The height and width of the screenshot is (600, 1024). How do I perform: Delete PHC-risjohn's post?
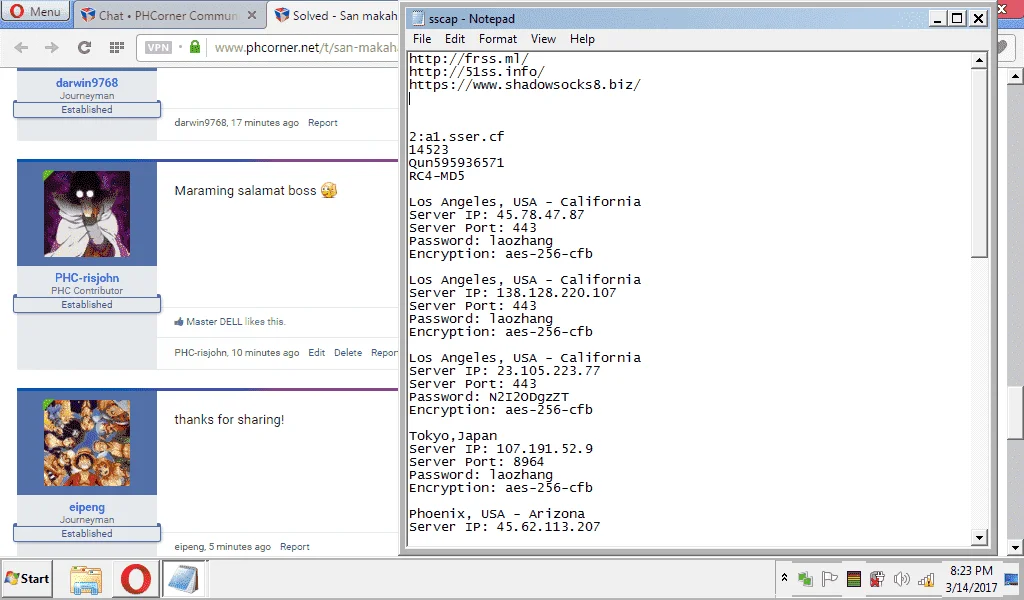(348, 353)
